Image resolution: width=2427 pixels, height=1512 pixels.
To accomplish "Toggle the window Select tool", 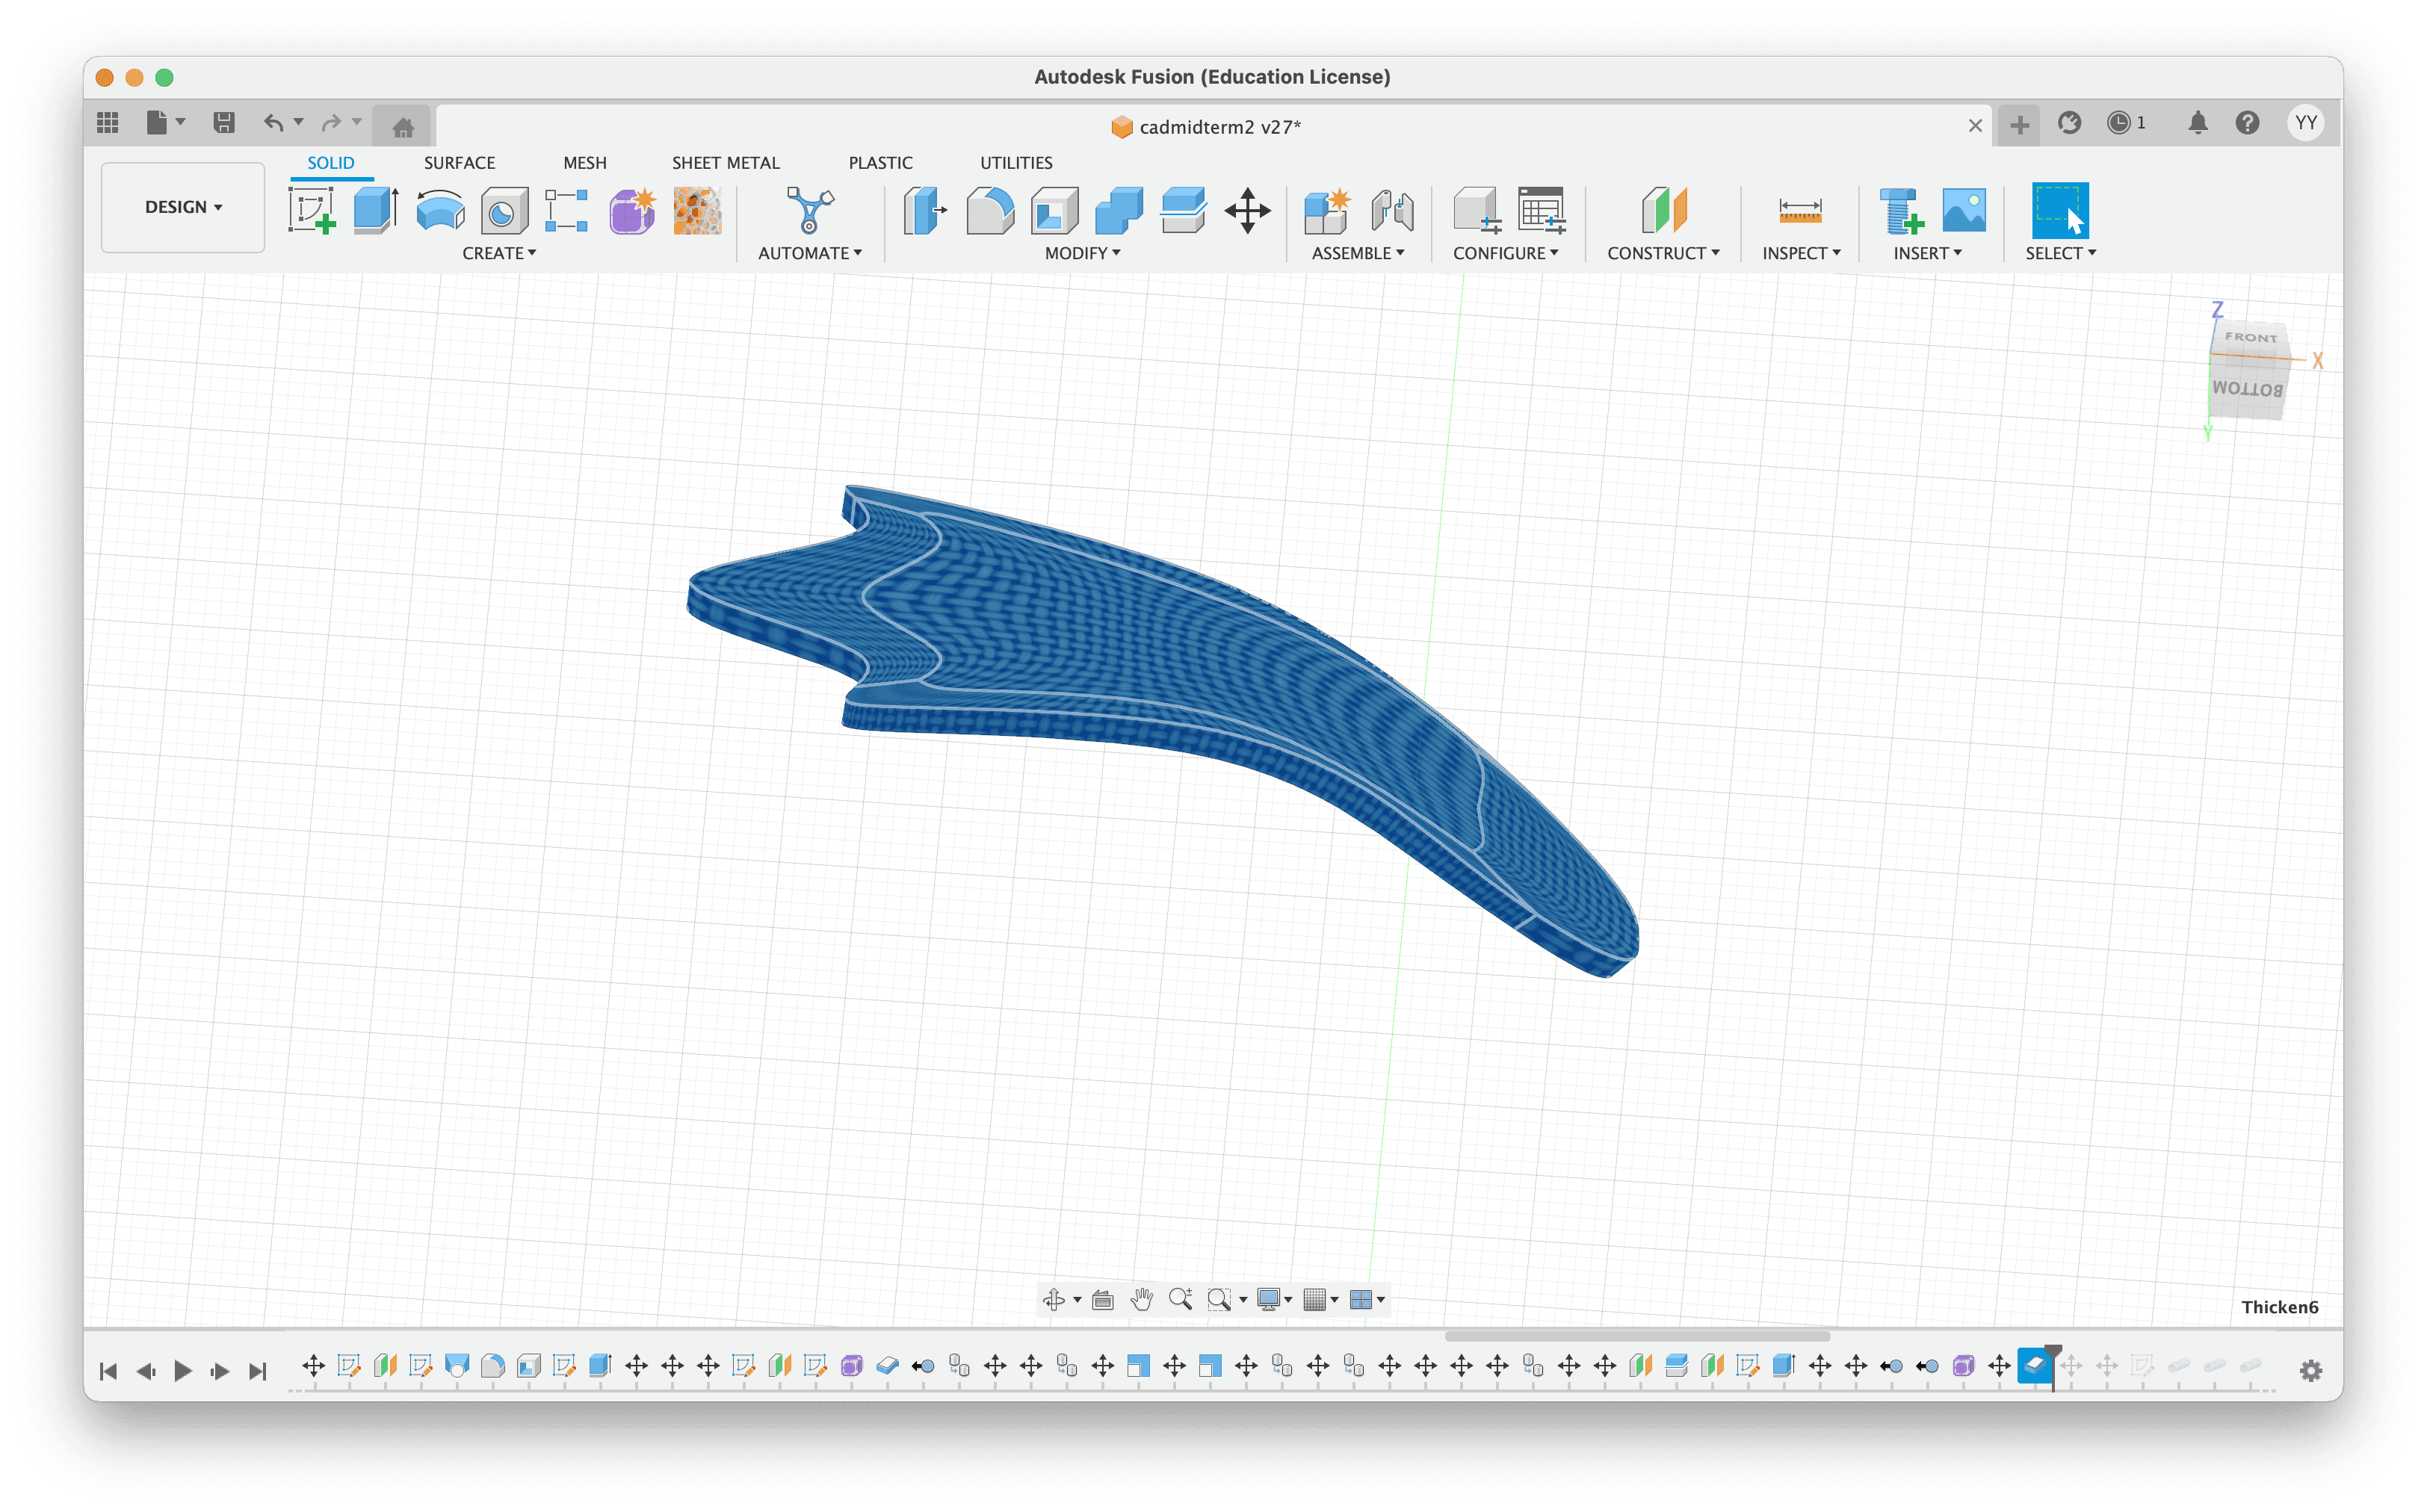I will [2059, 211].
